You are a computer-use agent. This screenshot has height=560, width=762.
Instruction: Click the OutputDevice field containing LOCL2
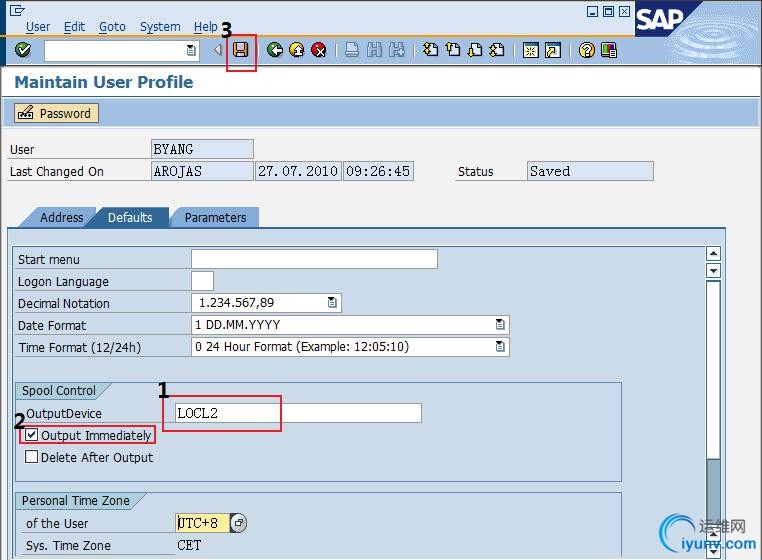pyautogui.click(x=298, y=413)
